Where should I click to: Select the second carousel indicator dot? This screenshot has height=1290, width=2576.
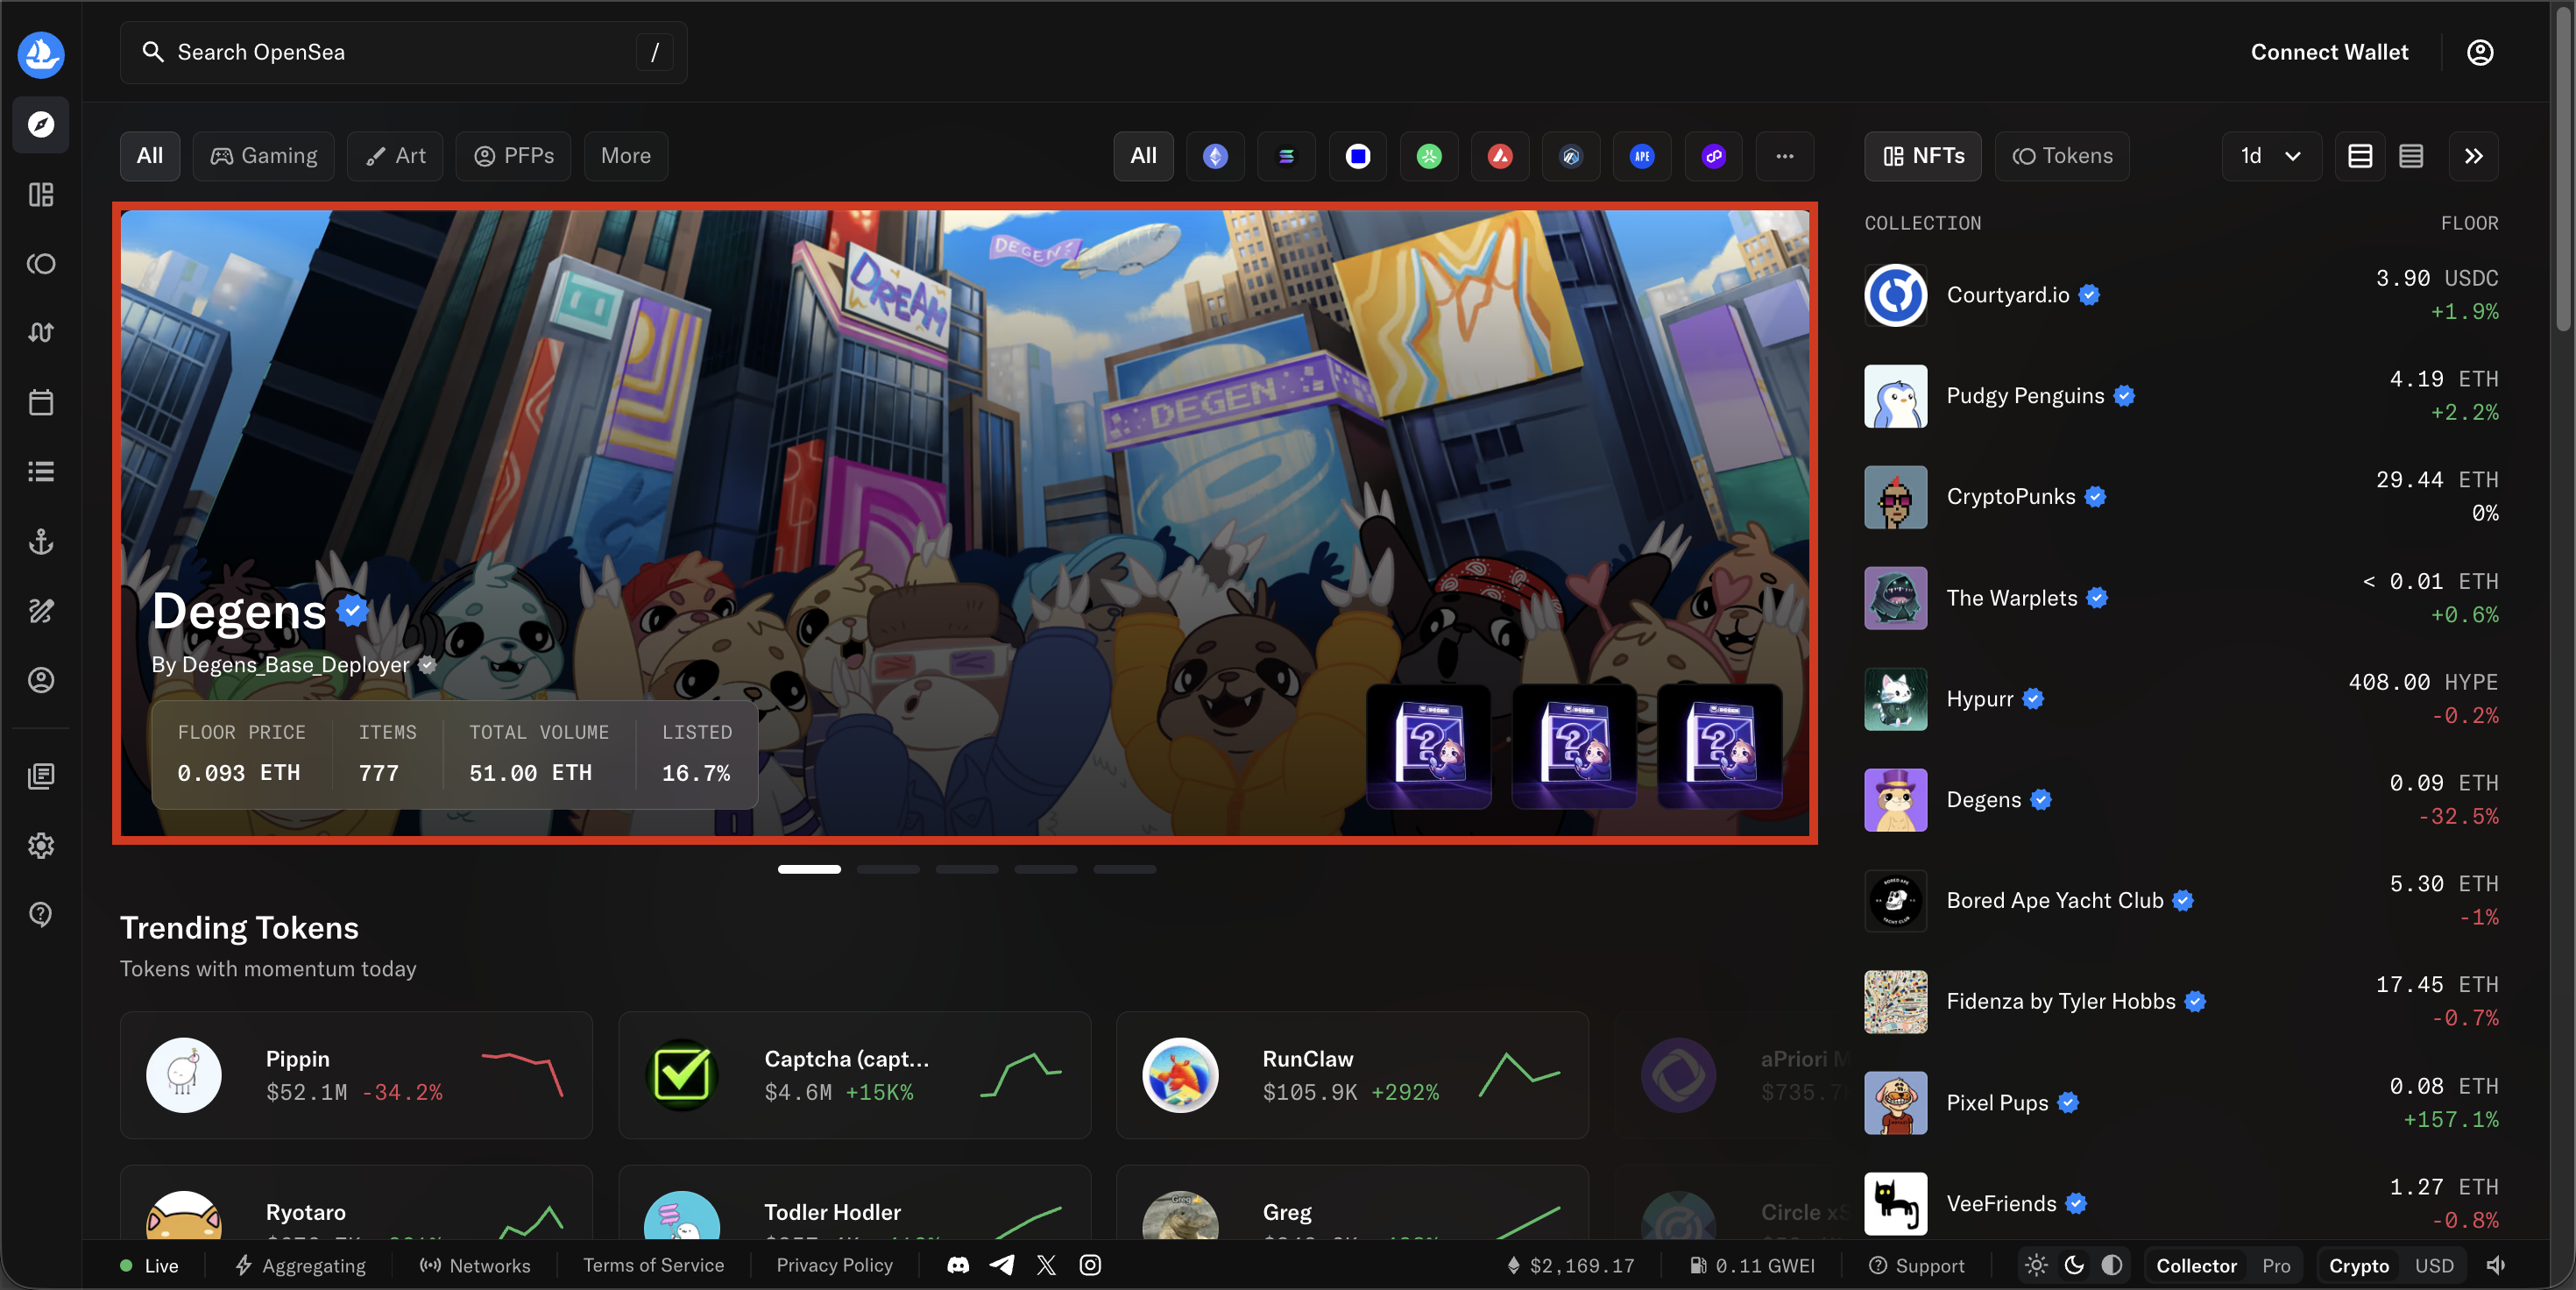click(x=888, y=869)
